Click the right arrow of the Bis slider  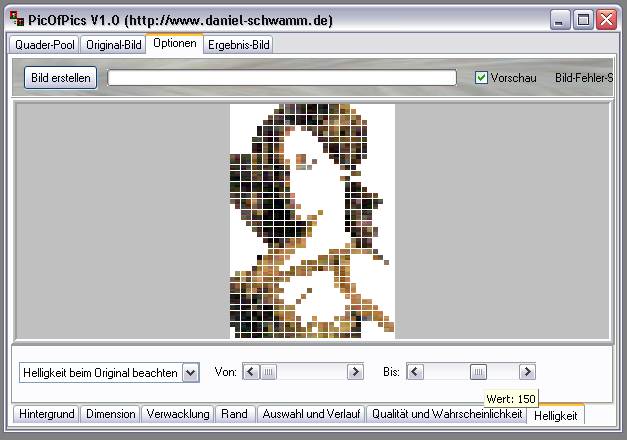tap(527, 372)
